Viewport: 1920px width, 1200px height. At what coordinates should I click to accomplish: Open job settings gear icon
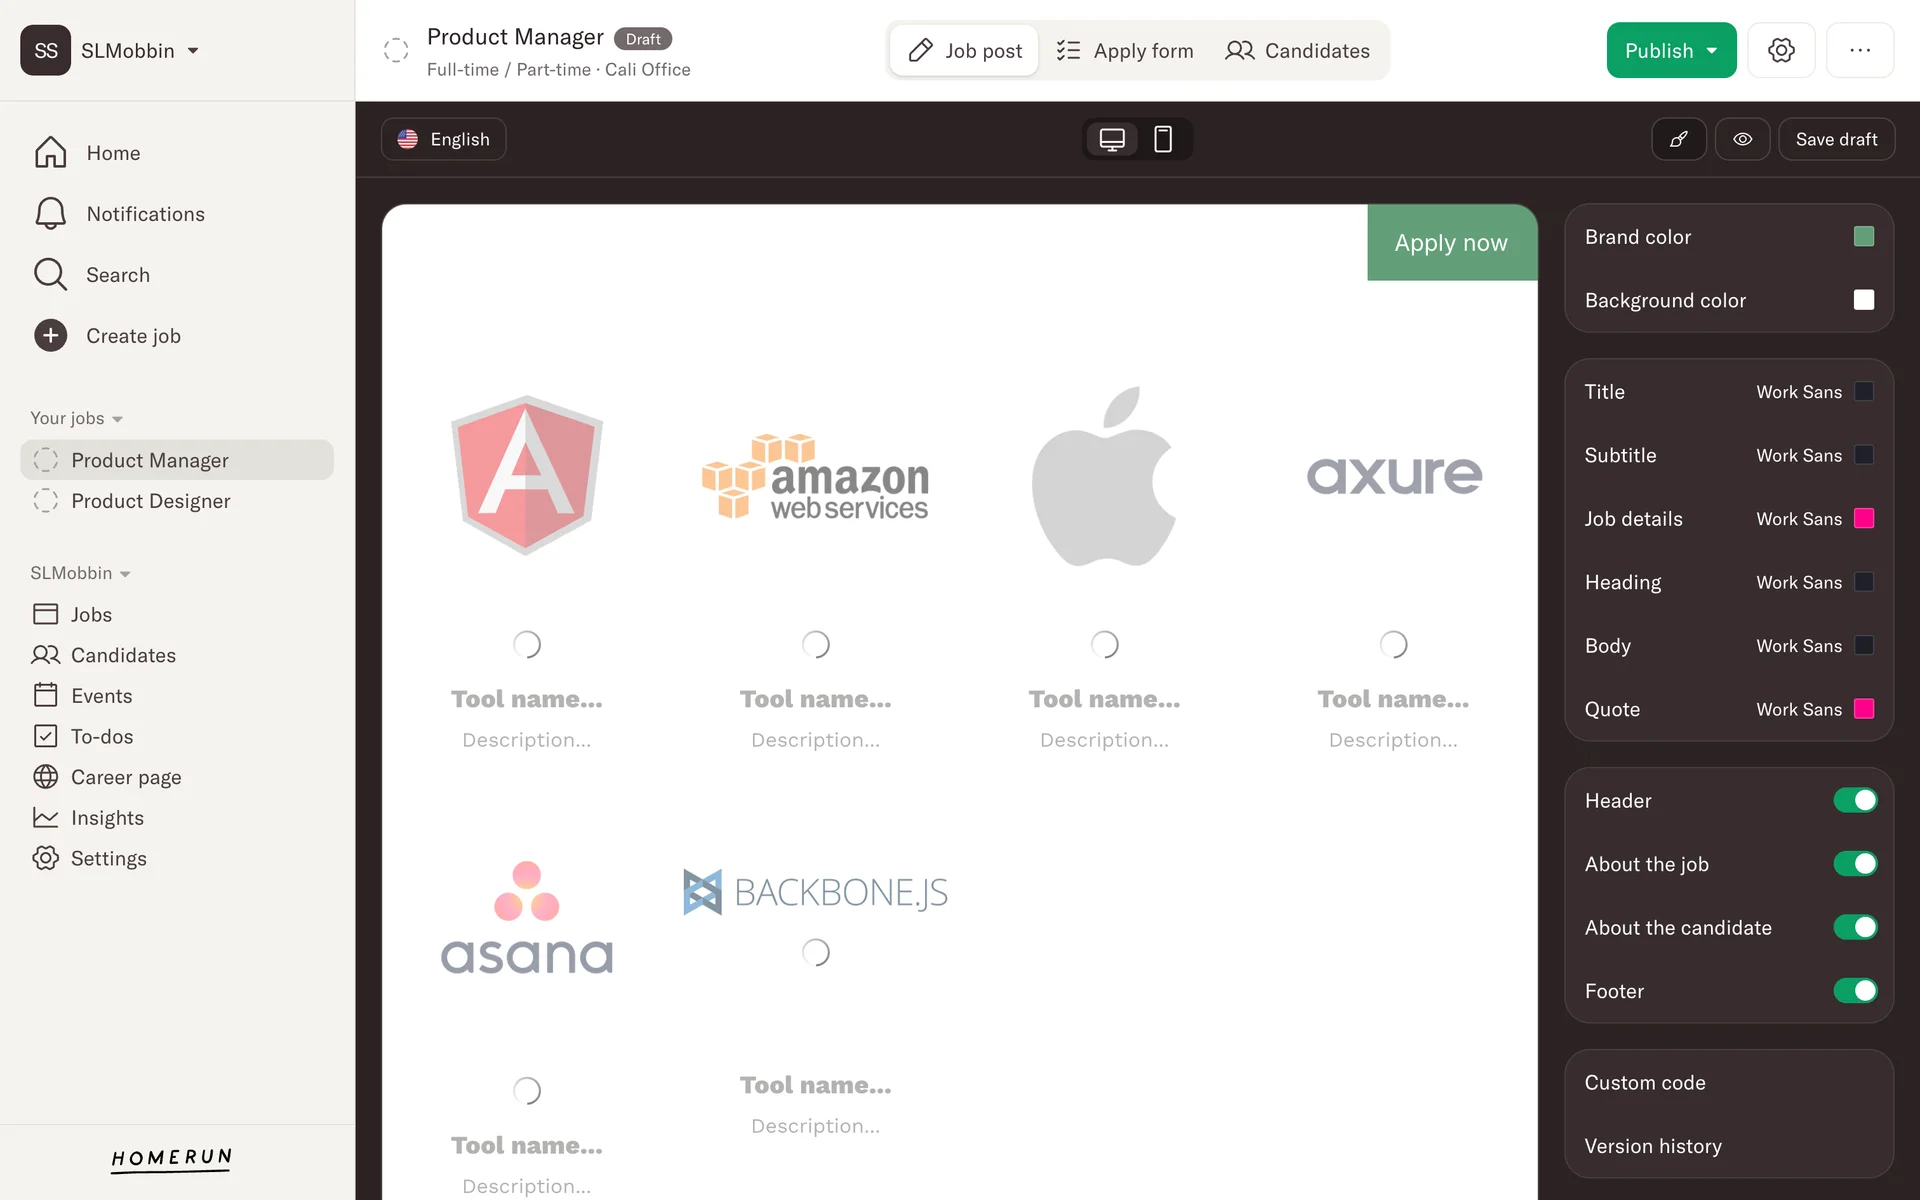tap(1780, 50)
